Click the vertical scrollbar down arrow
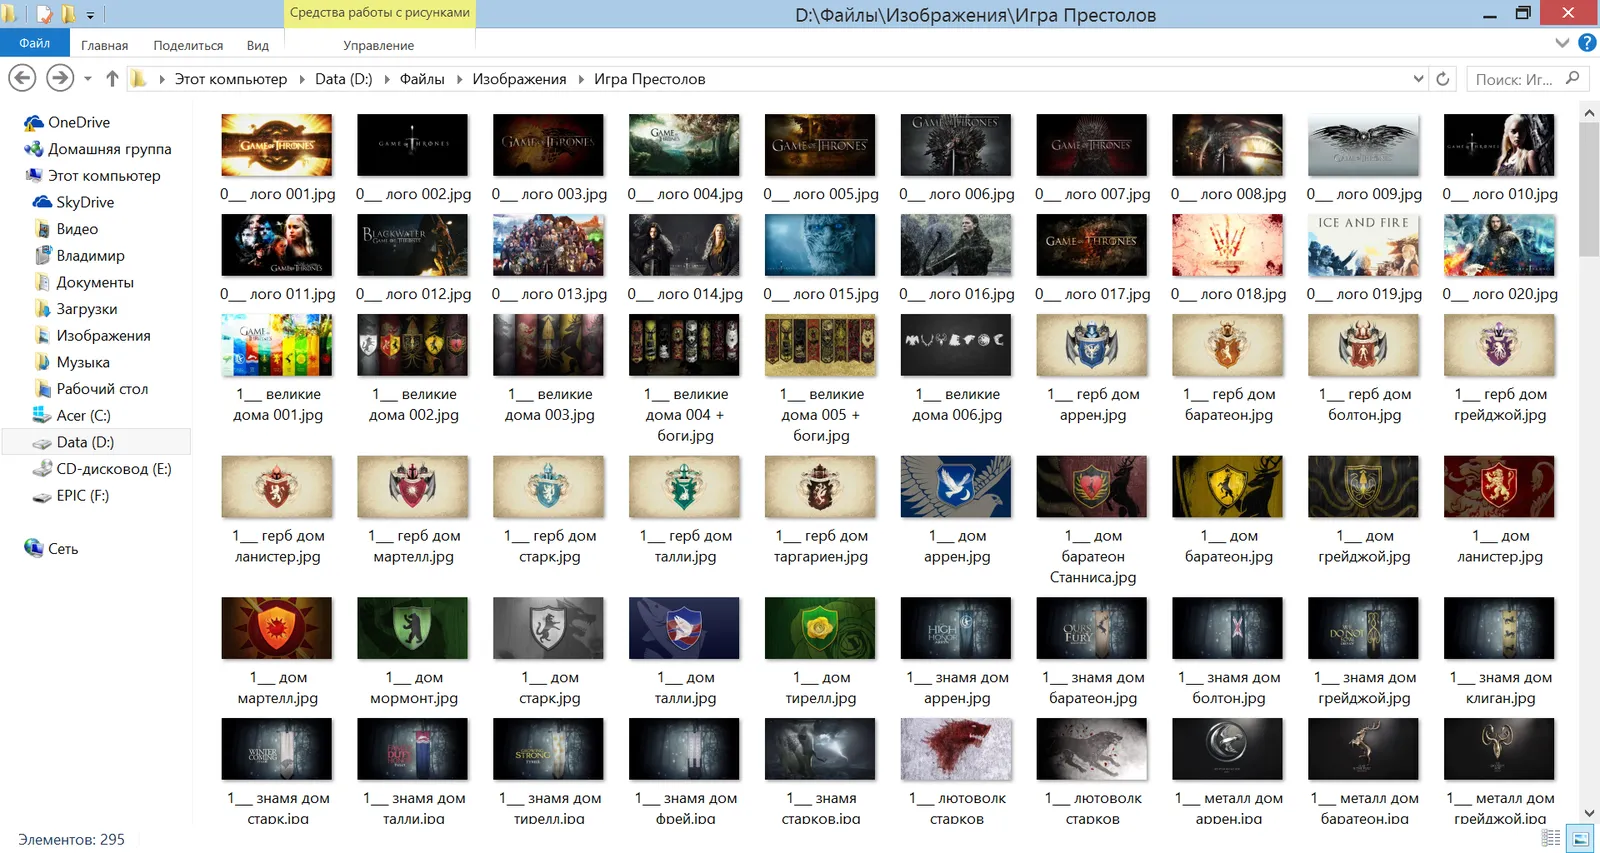Image resolution: width=1600 pixels, height=853 pixels. tap(1589, 813)
